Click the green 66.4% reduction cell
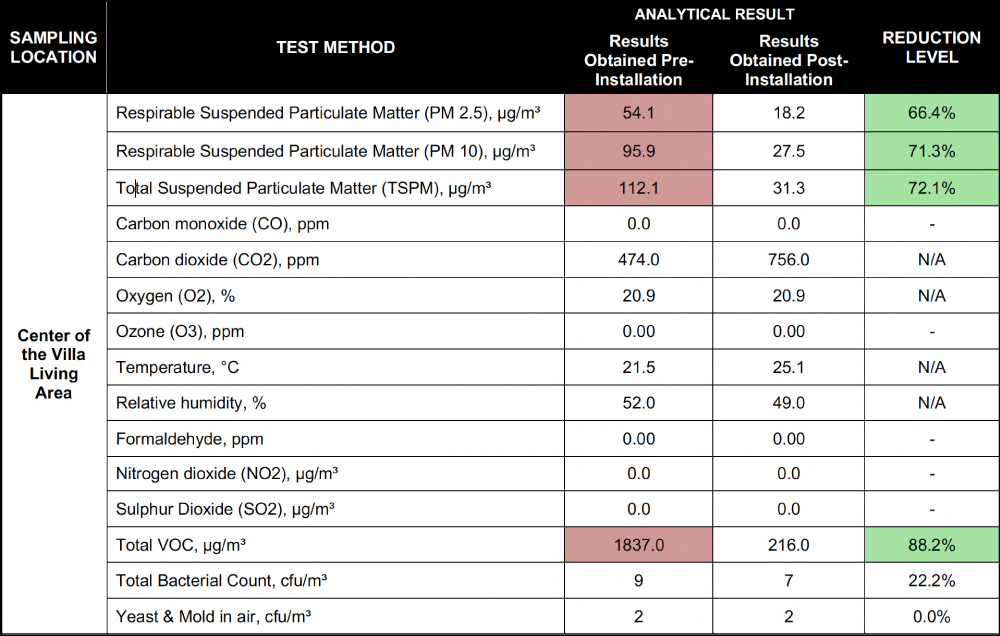The width and height of the screenshot is (1000, 636). coord(931,113)
